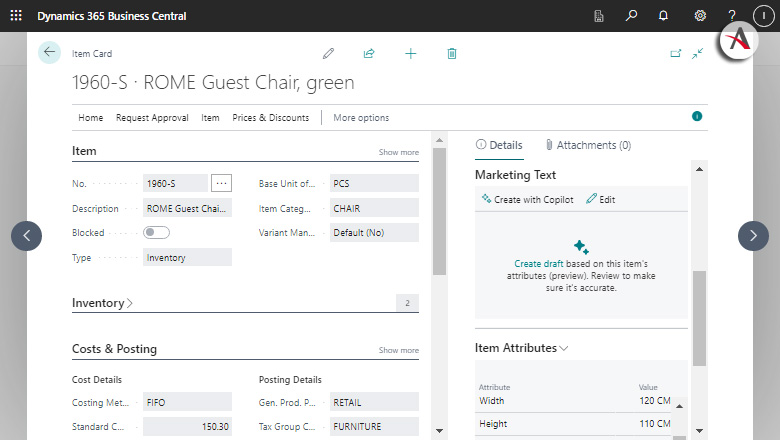Click the Dynamics 365 Business Central title
Screen dimensions: 780x440
coord(111,16)
